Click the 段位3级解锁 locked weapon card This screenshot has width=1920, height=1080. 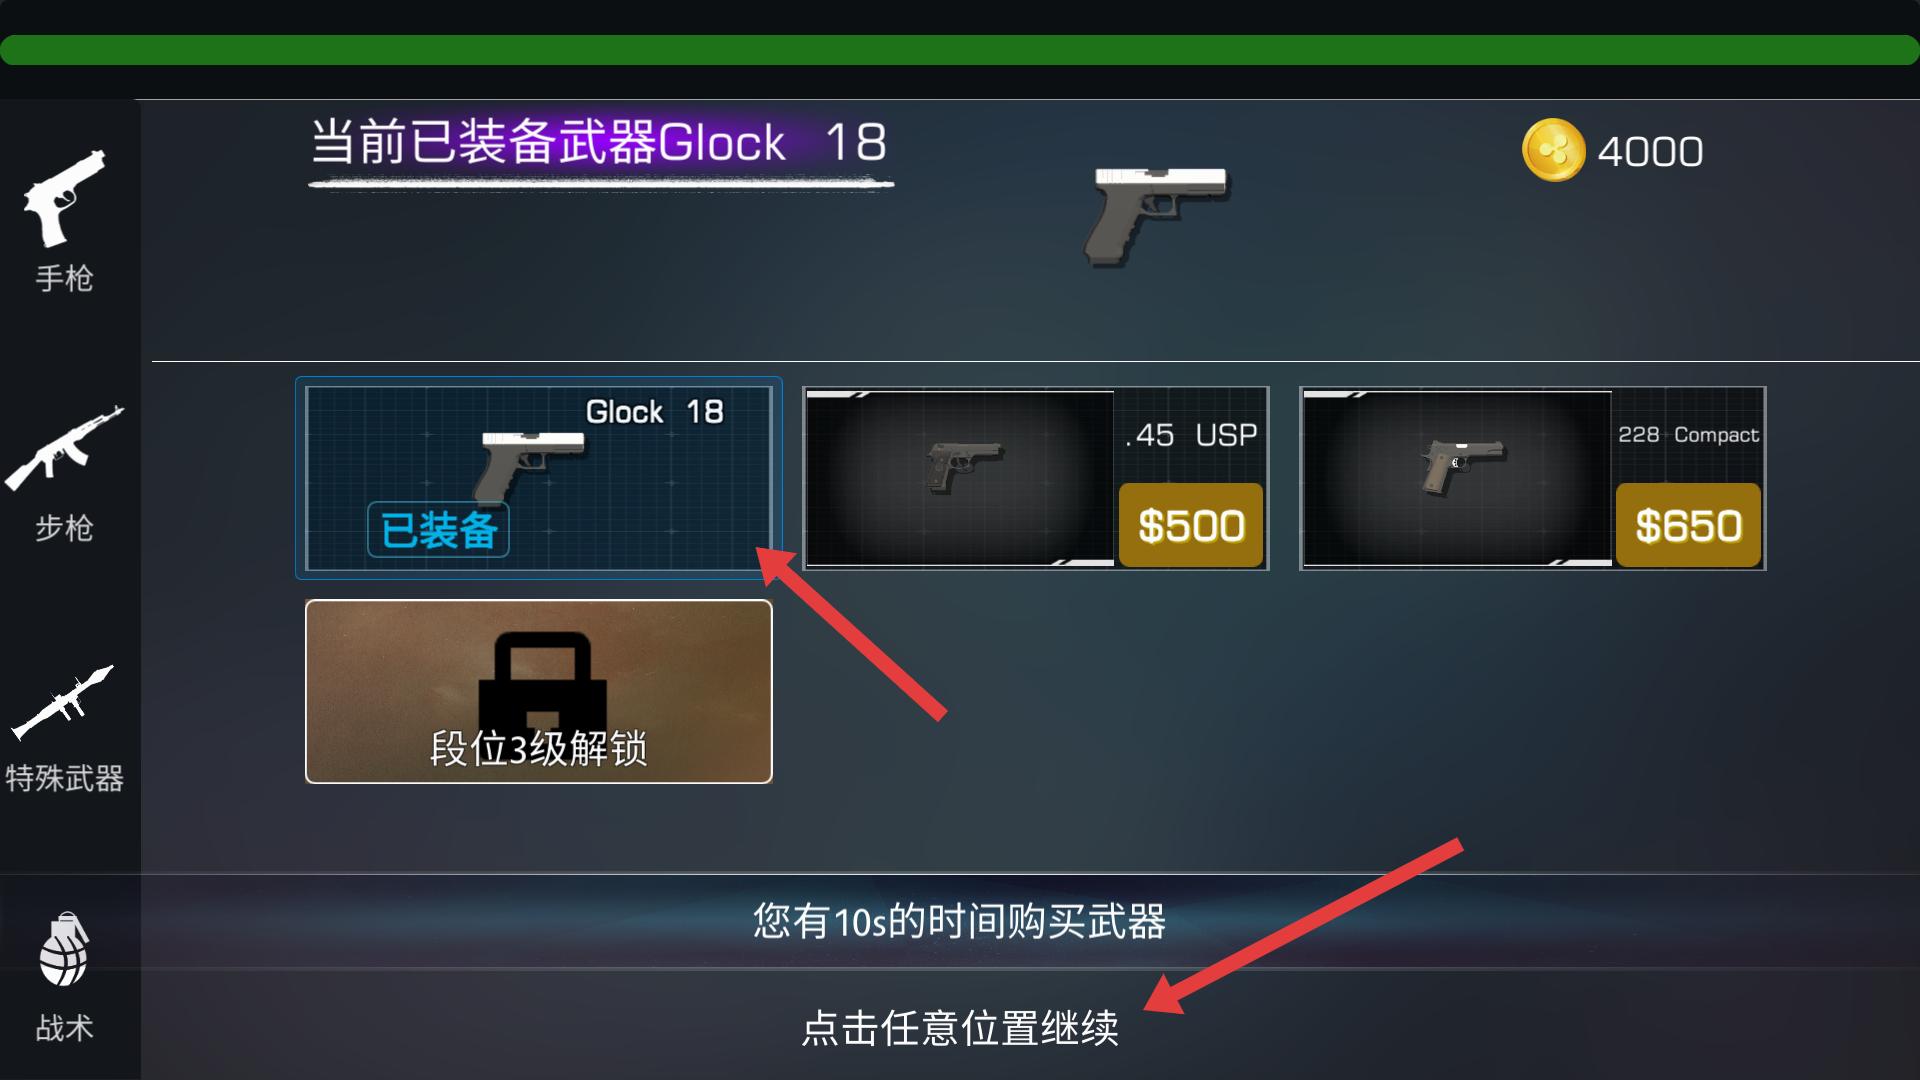[x=538, y=691]
